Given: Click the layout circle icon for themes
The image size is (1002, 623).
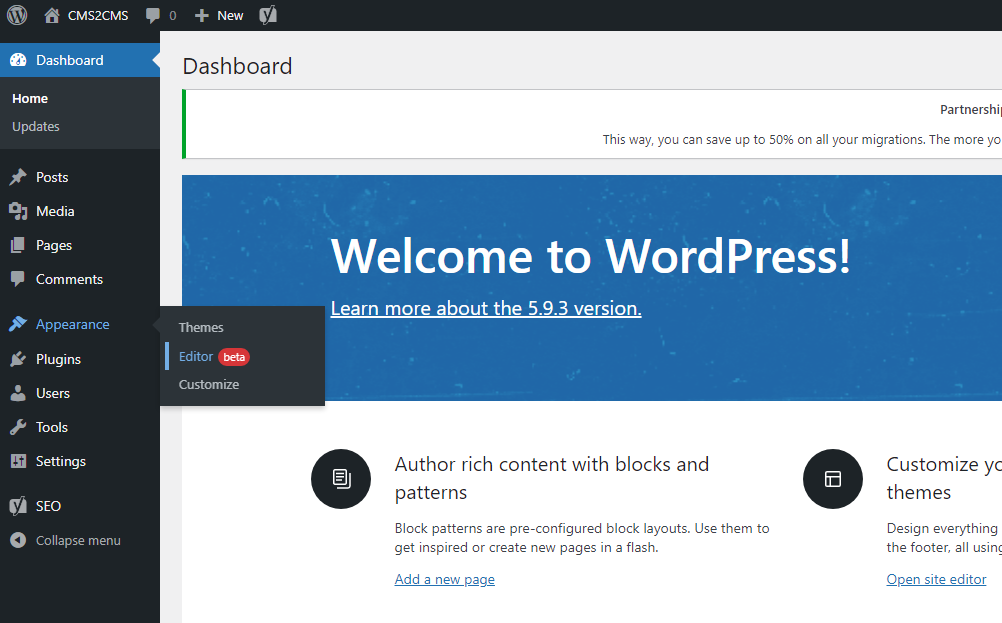Looking at the screenshot, I should tap(833, 479).
